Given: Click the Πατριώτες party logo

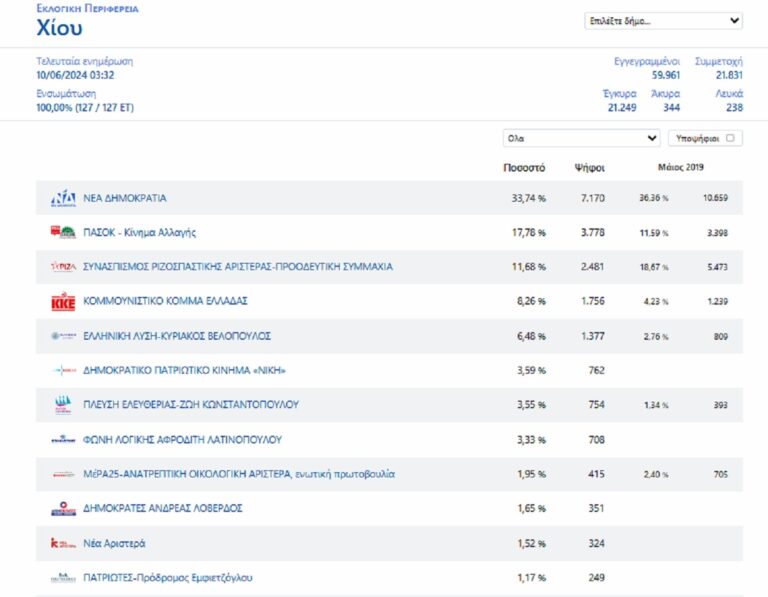Looking at the screenshot, I should tap(63, 578).
